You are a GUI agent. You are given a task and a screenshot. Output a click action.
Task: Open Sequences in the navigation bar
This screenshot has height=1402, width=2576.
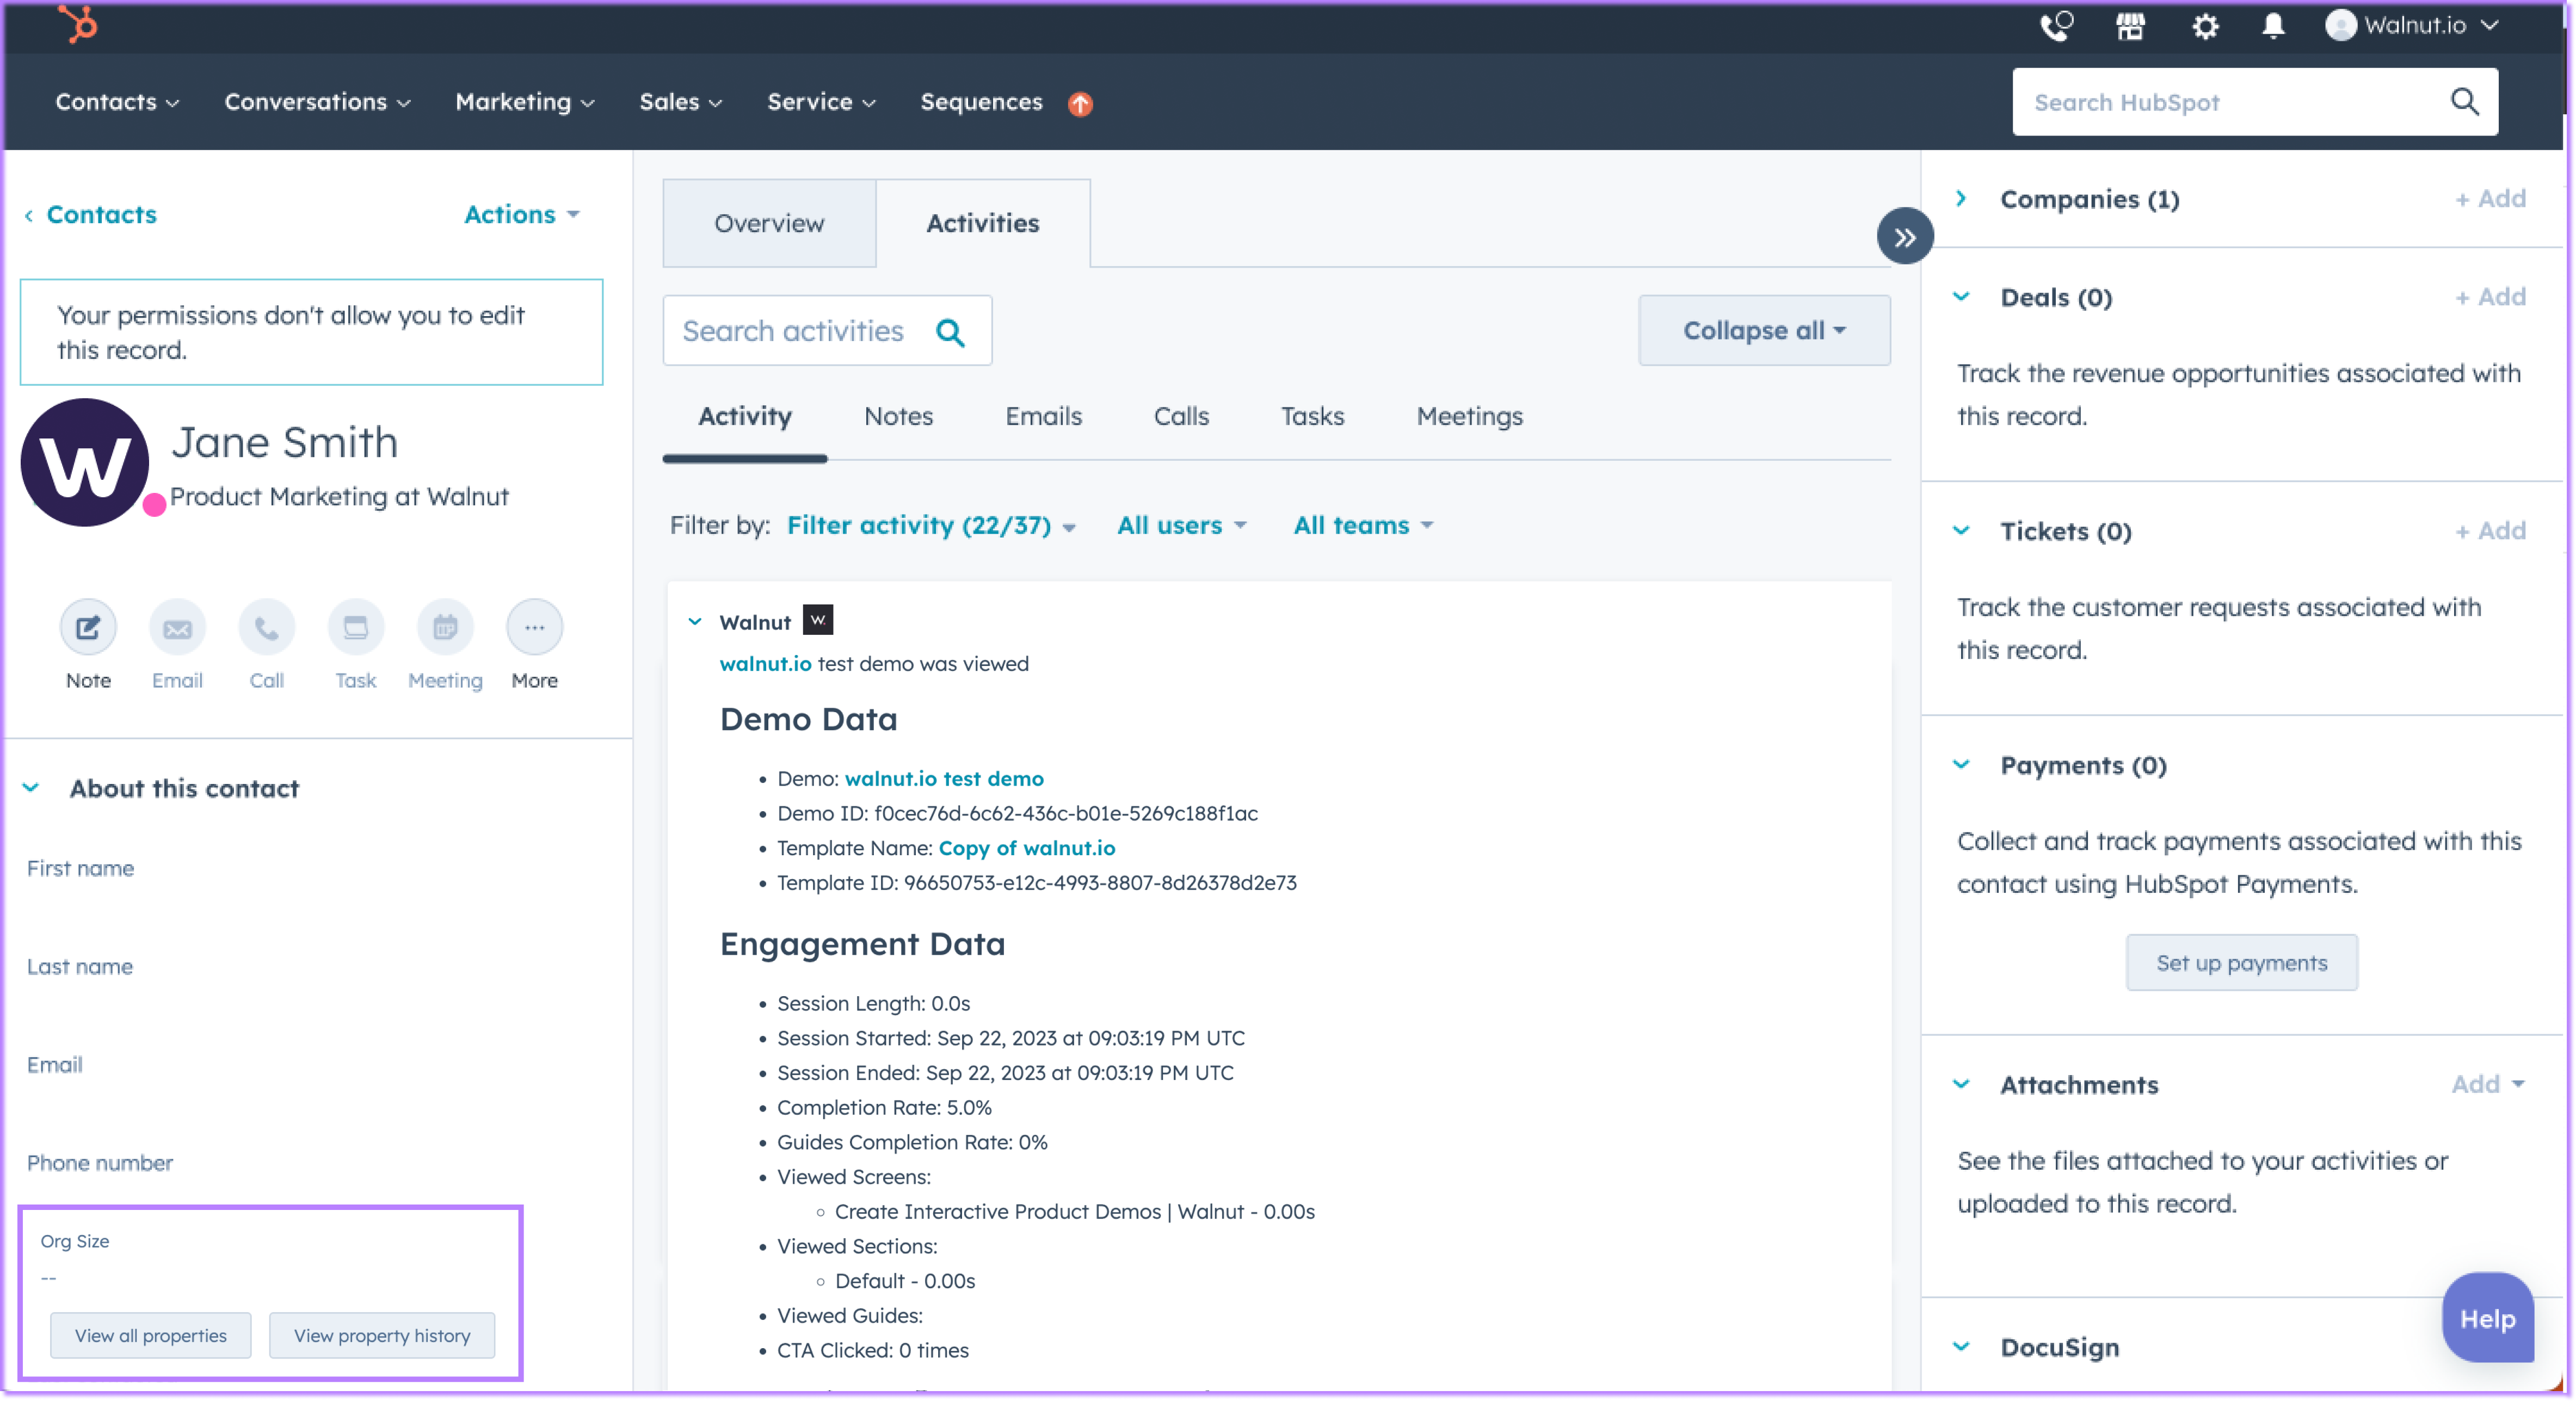click(980, 102)
